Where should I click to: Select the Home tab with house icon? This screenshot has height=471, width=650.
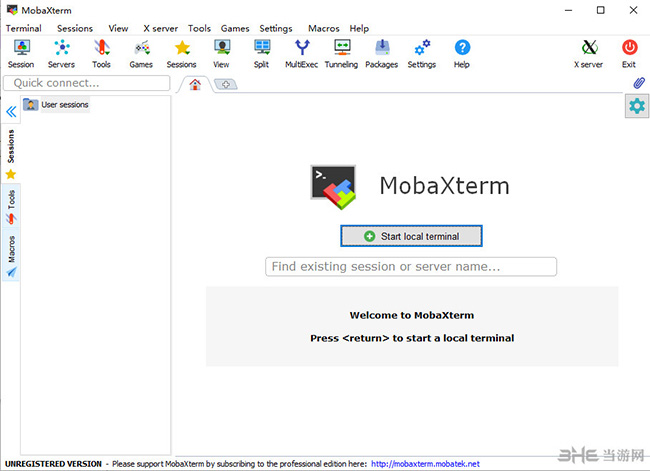[195, 85]
